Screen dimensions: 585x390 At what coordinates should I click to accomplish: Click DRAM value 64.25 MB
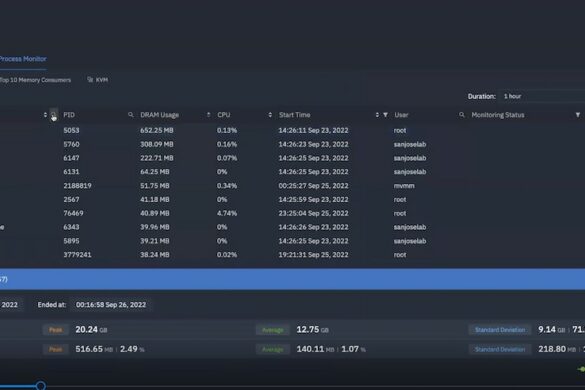click(155, 172)
